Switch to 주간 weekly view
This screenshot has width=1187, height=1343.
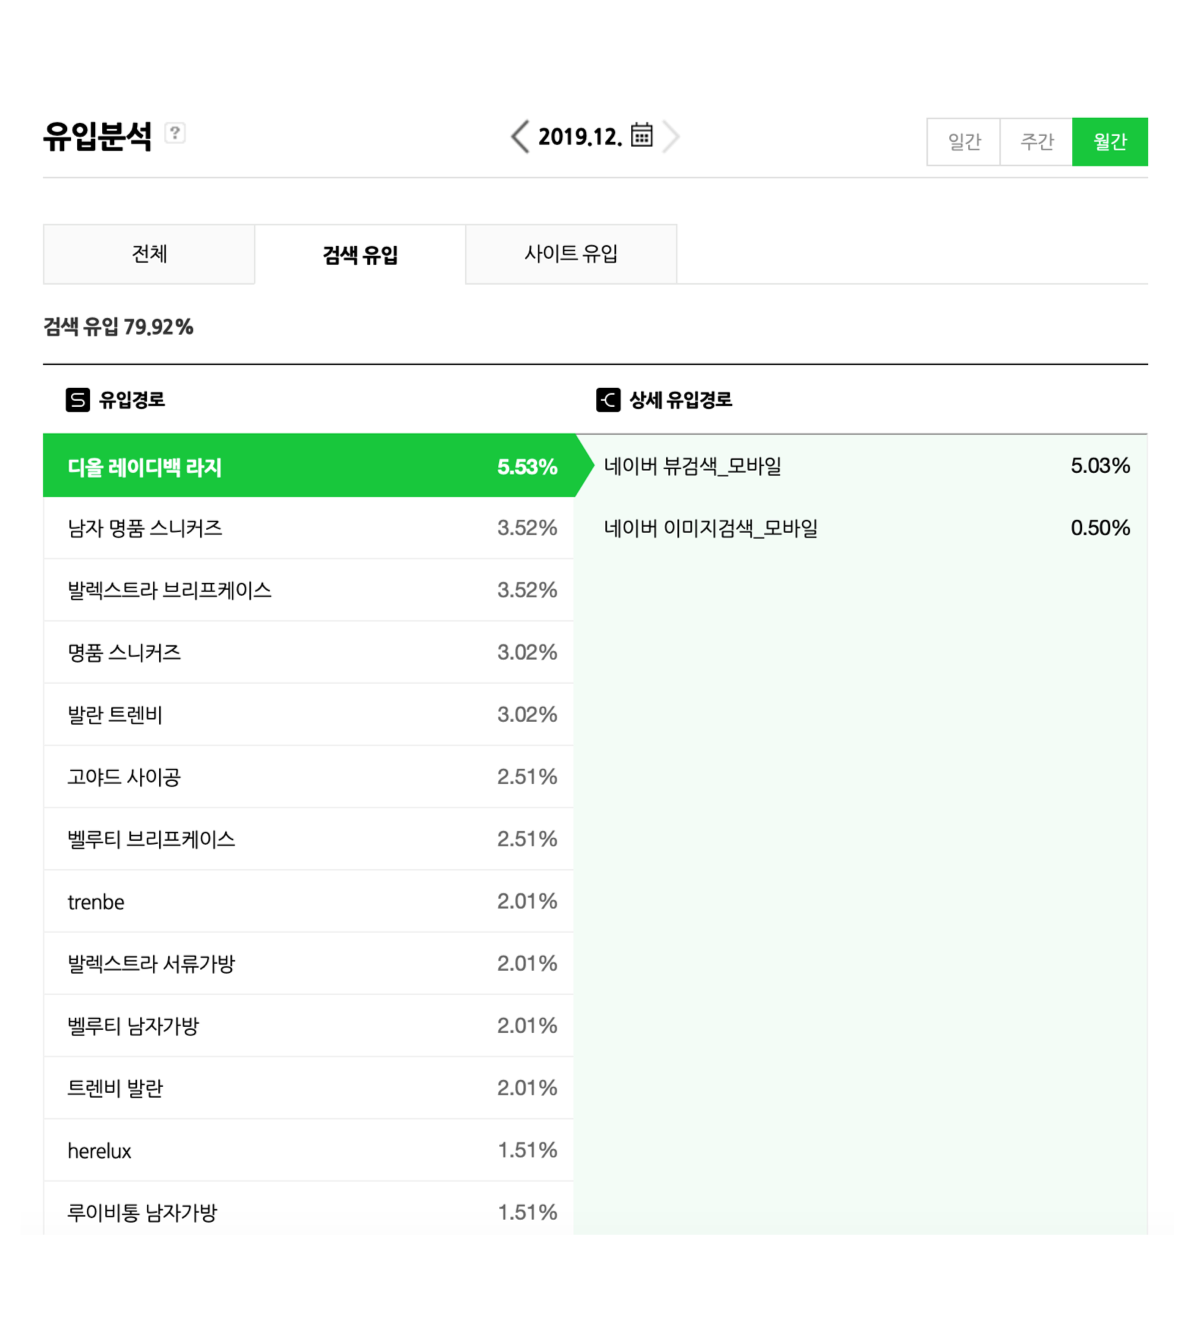(1037, 142)
